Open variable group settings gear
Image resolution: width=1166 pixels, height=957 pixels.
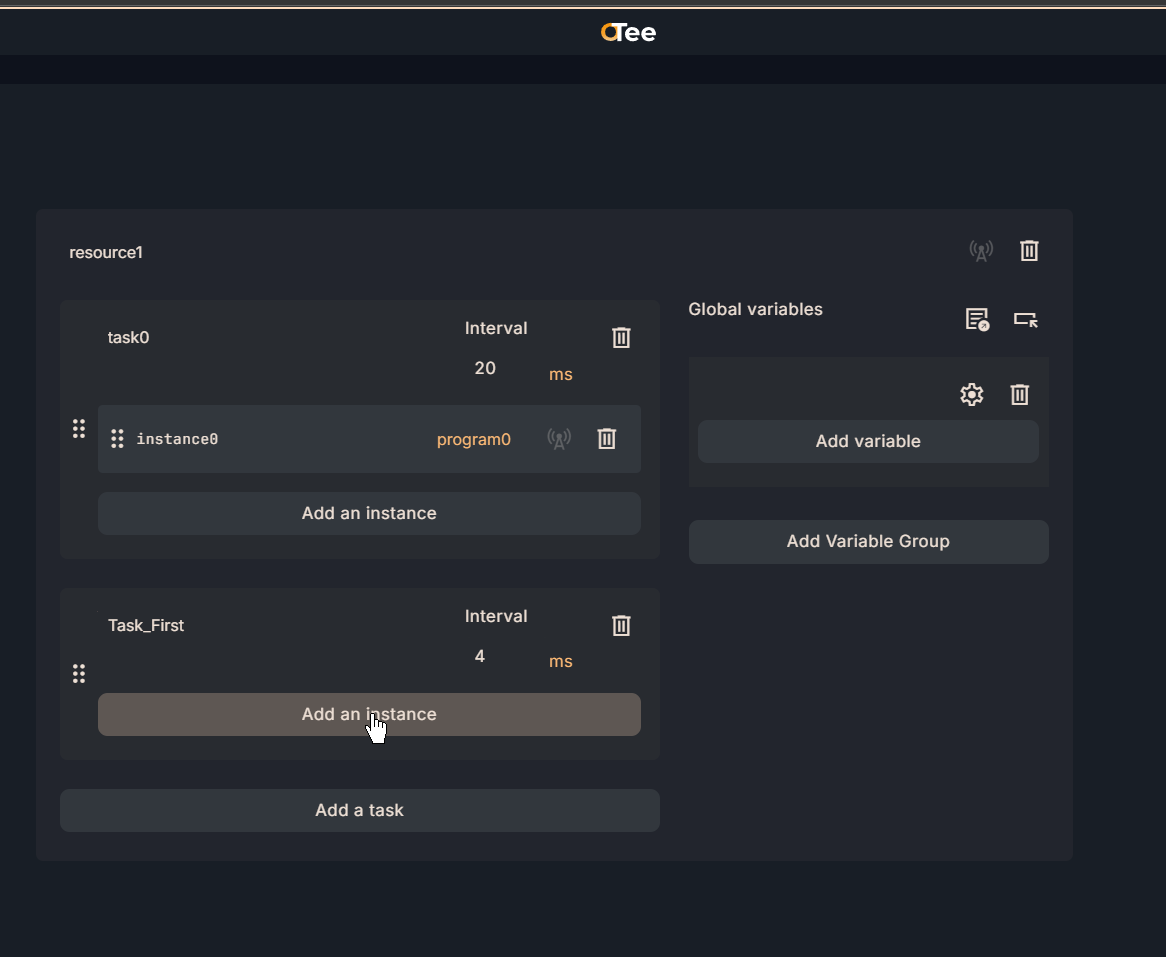point(972,395)
